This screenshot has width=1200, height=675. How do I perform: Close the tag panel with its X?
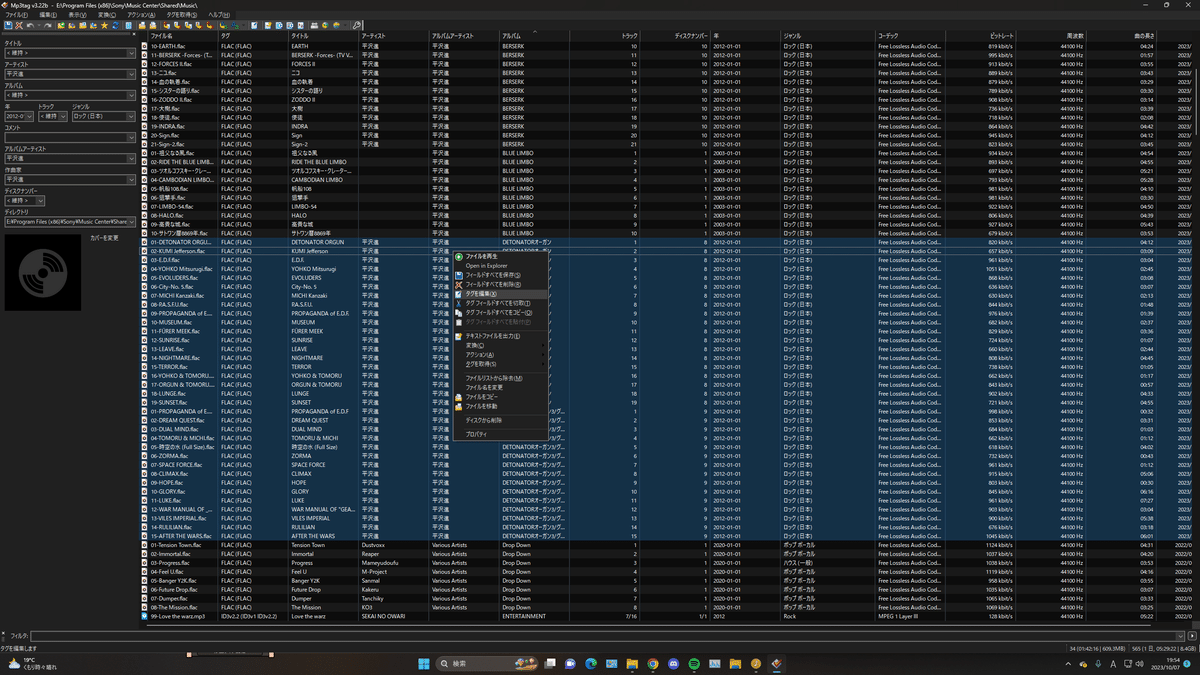134,35
